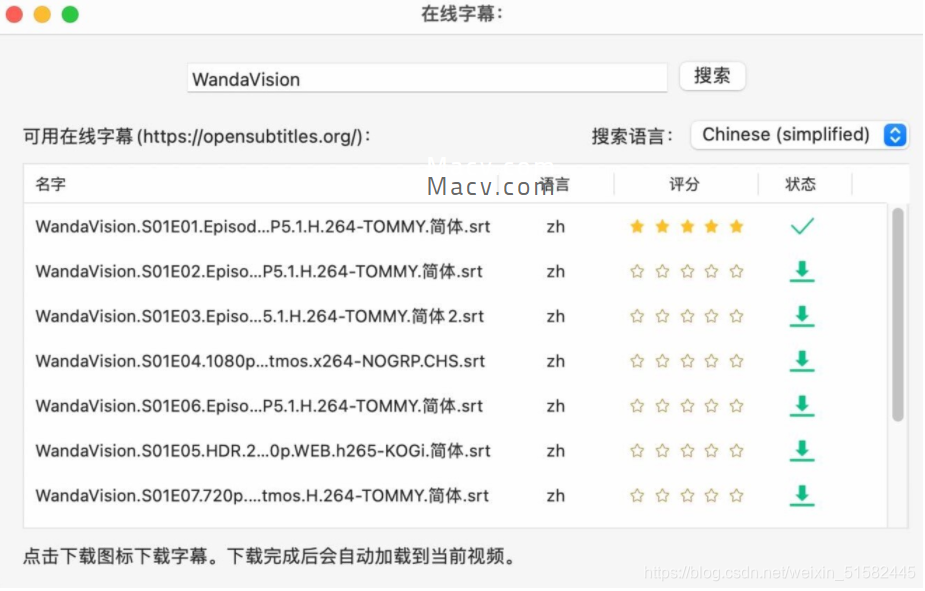Screen dimensions: 925x591
Task: Click the empty star rating of S01E02
Action: tap(687, 272)
